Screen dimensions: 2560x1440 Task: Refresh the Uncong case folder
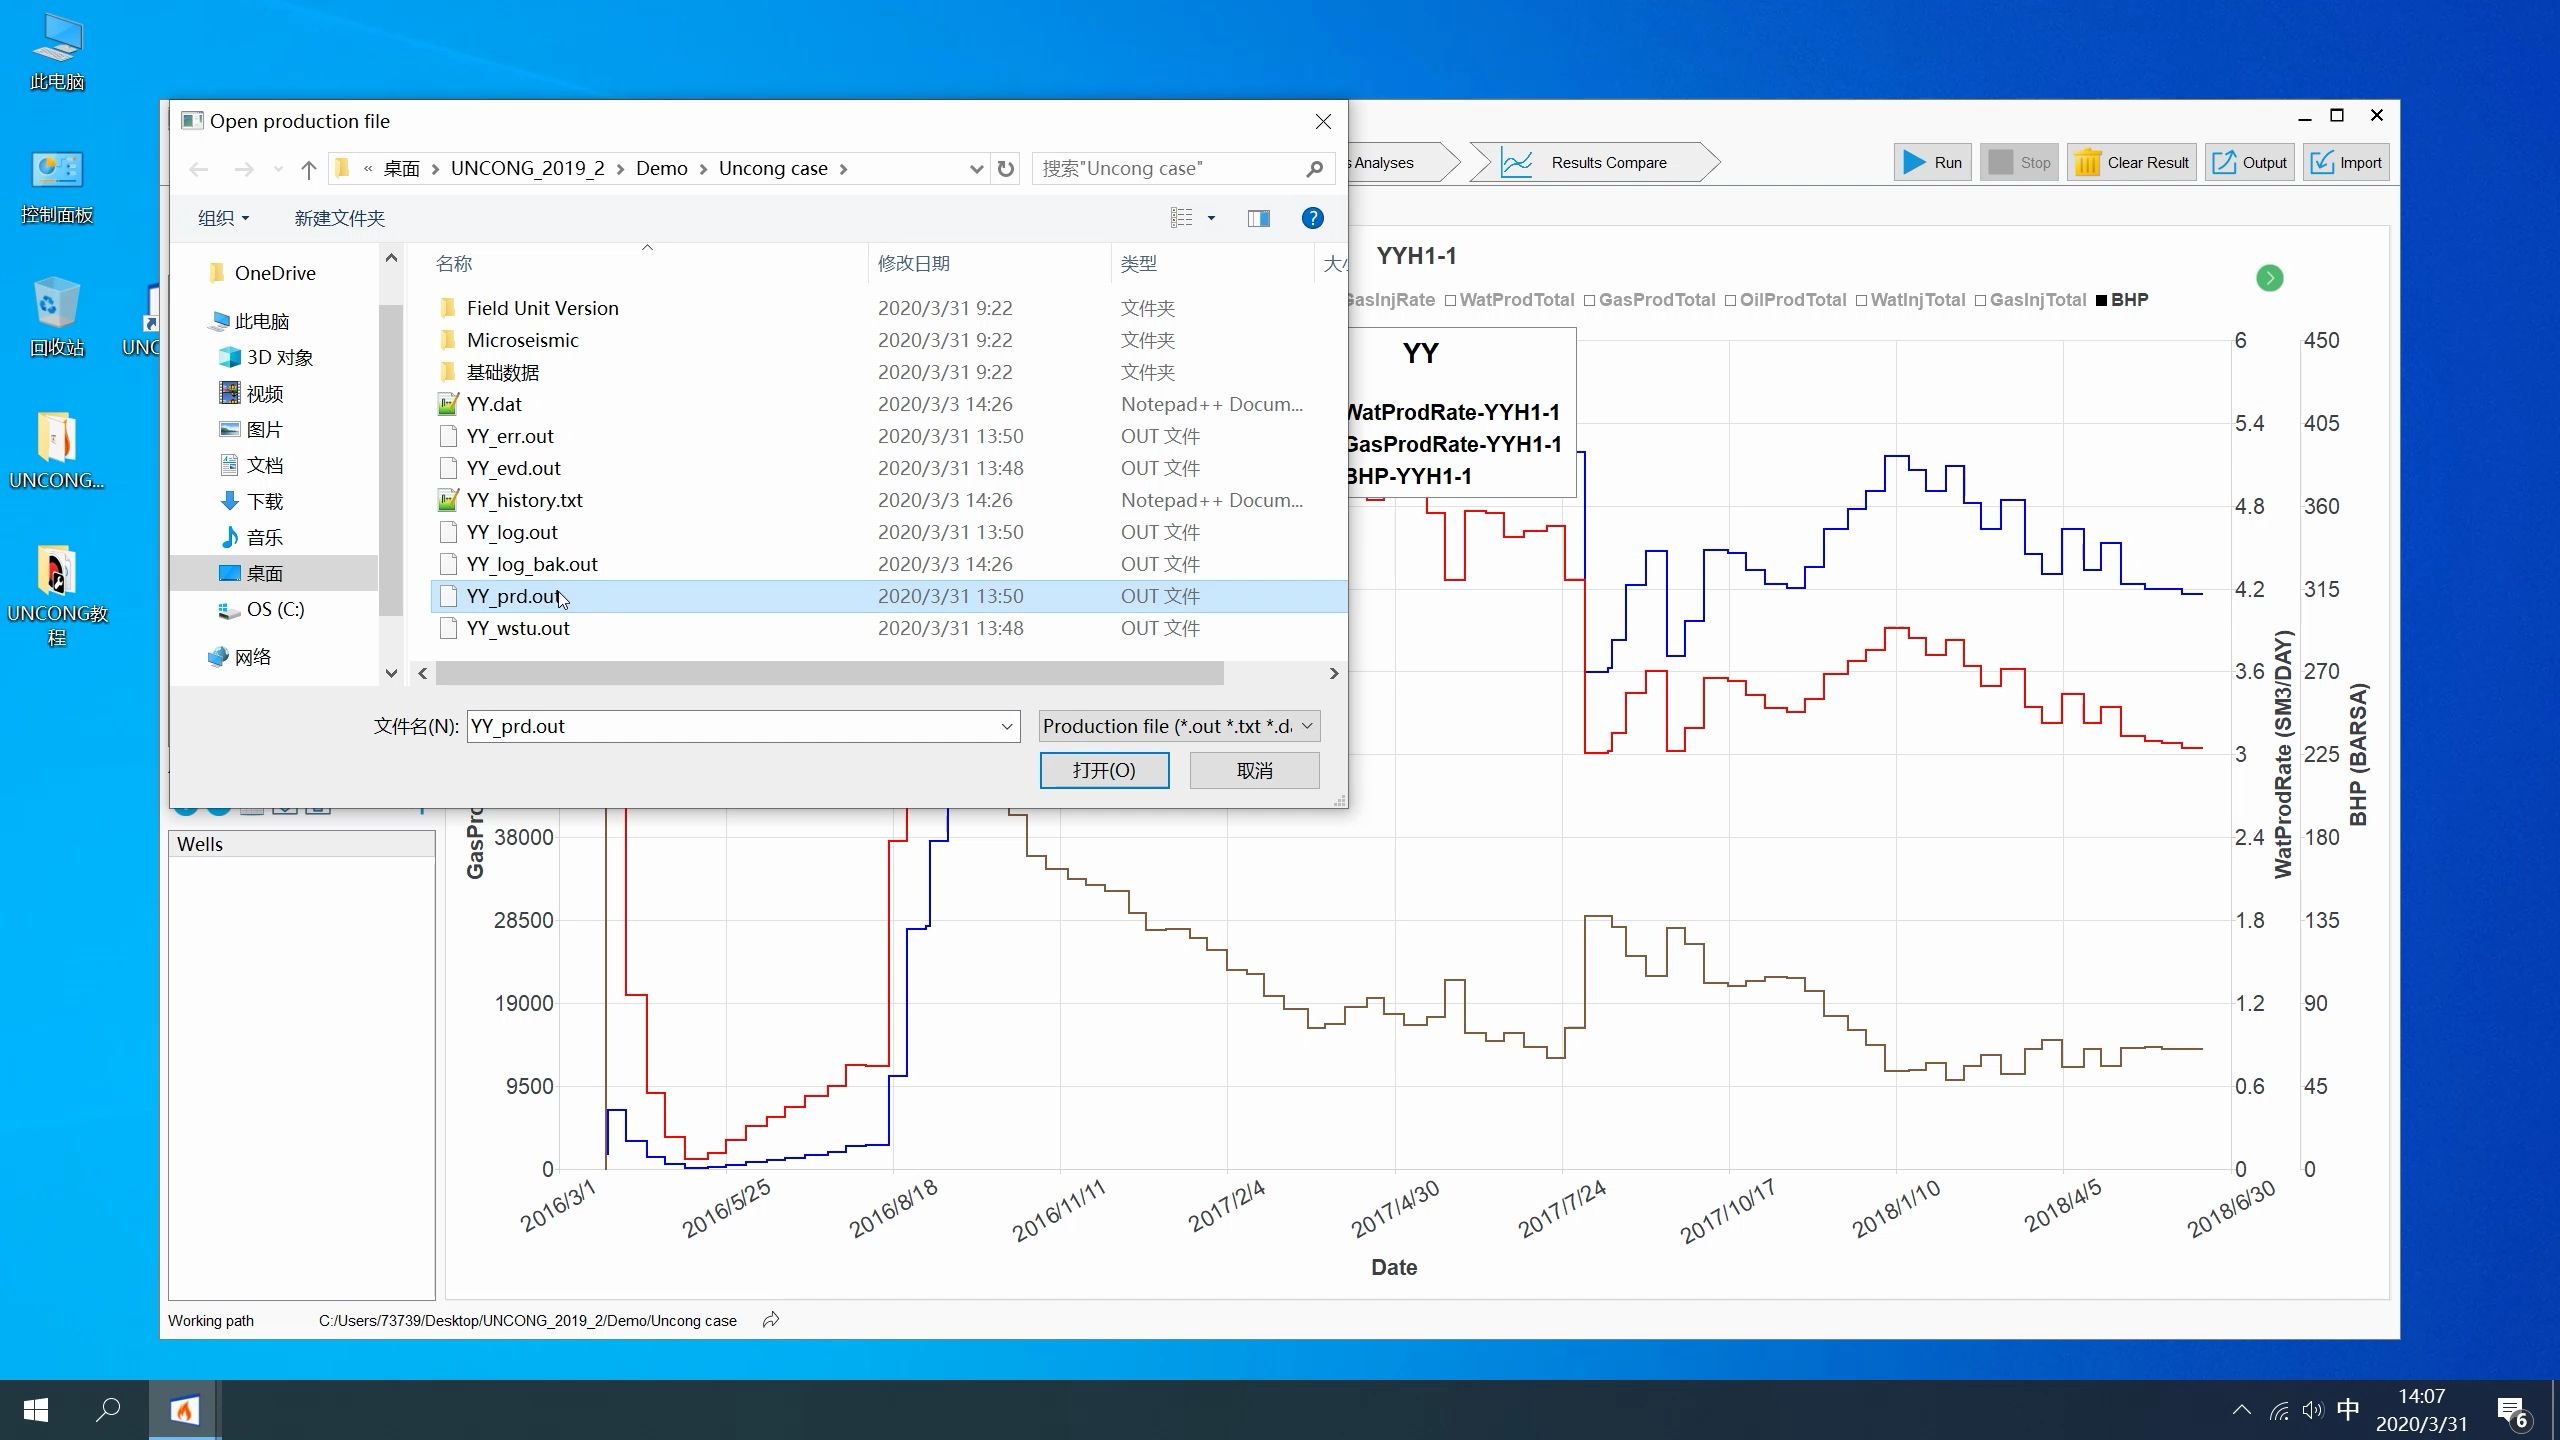pos(1006,169)
